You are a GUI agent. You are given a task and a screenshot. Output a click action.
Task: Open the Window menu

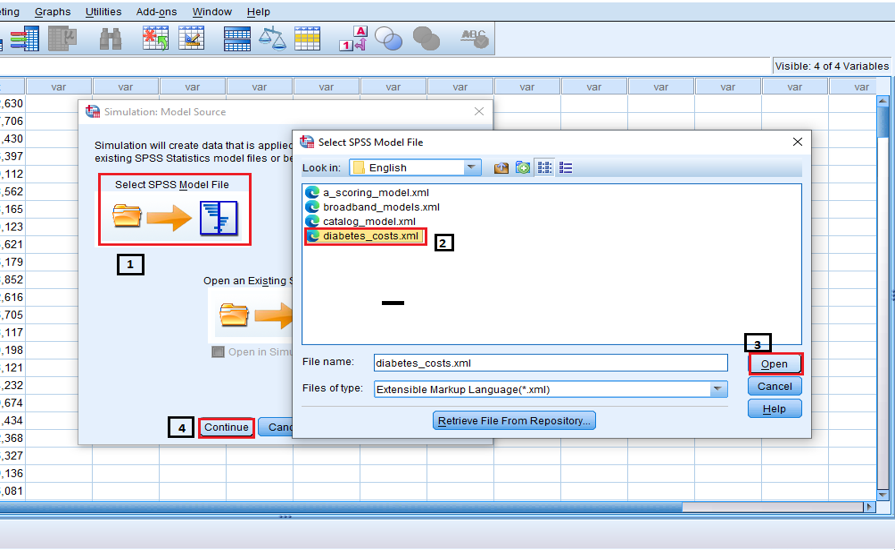pos(212,11)
